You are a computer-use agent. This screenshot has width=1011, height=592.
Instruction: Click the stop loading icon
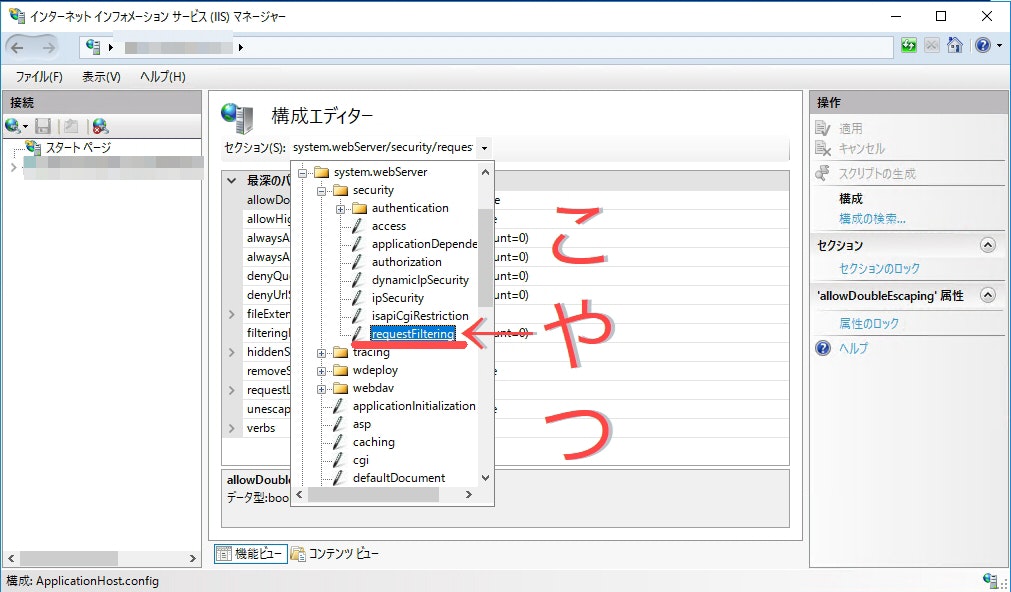point(932,46)
